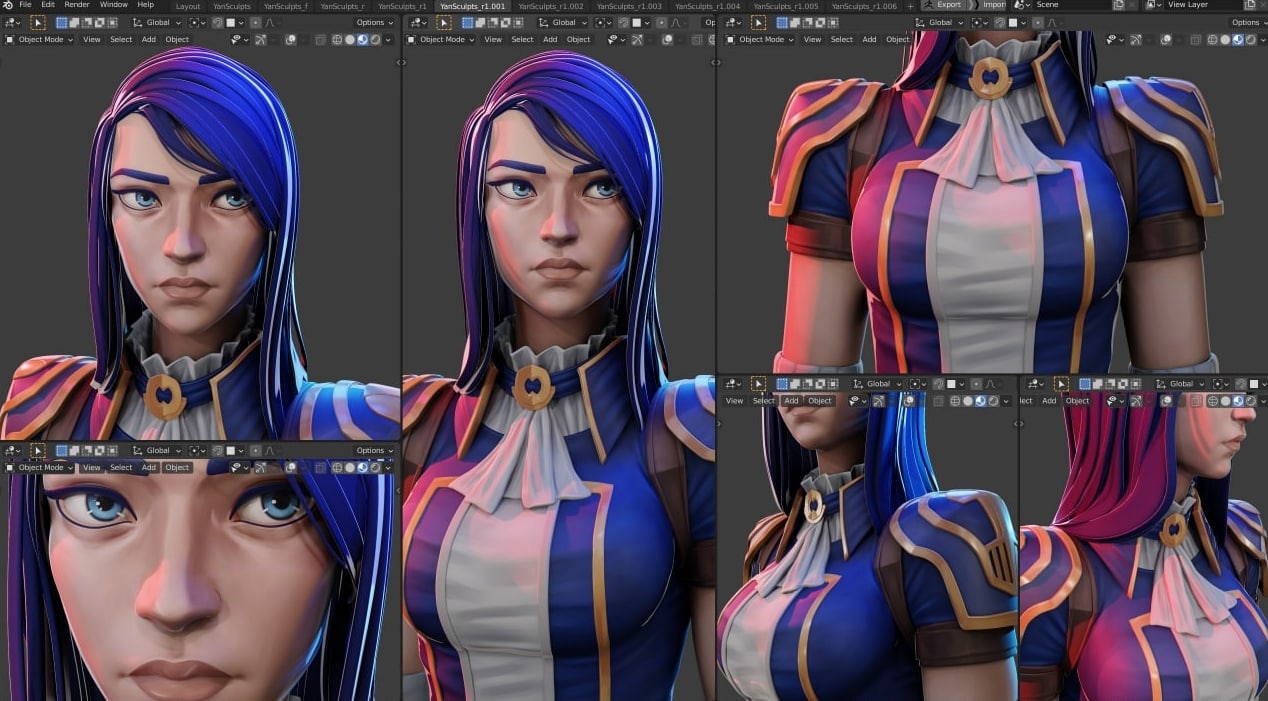Enable rendered shading in top-right viewport
The image size is (1268, 701).
pyautogui.click(x=1251, y=40)
